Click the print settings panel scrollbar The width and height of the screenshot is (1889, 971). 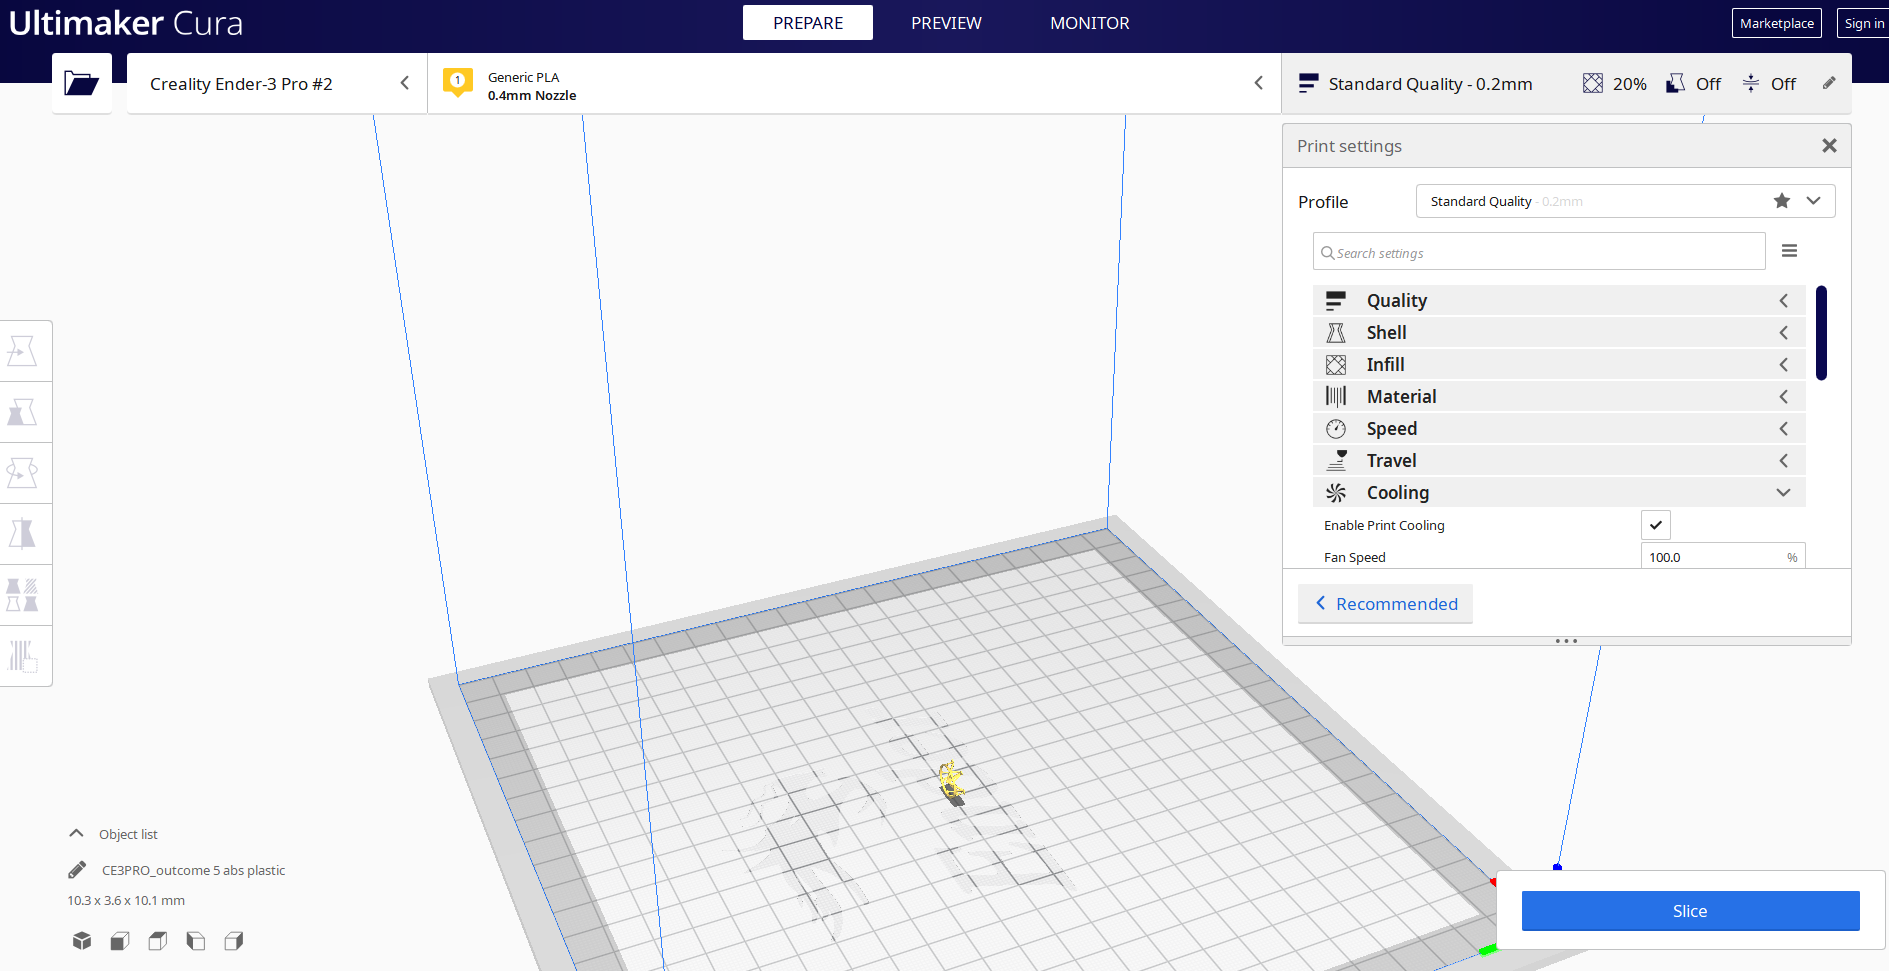click(x=1821, y=333)
